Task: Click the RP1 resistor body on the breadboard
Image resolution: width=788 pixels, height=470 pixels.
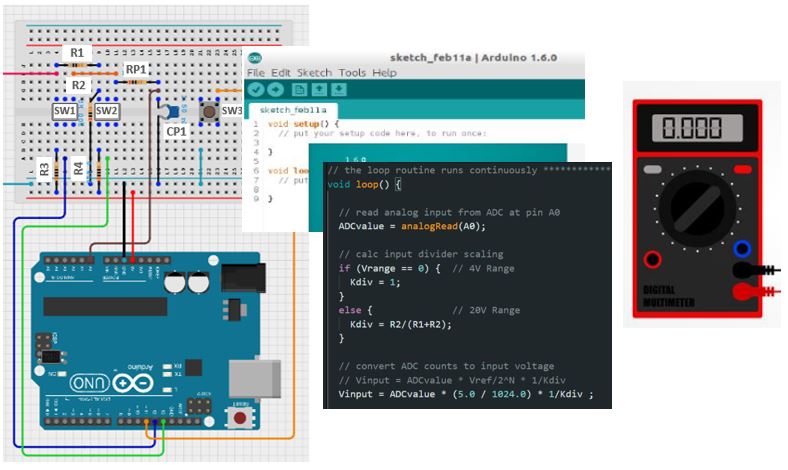Action: click(x=137, y=81)
